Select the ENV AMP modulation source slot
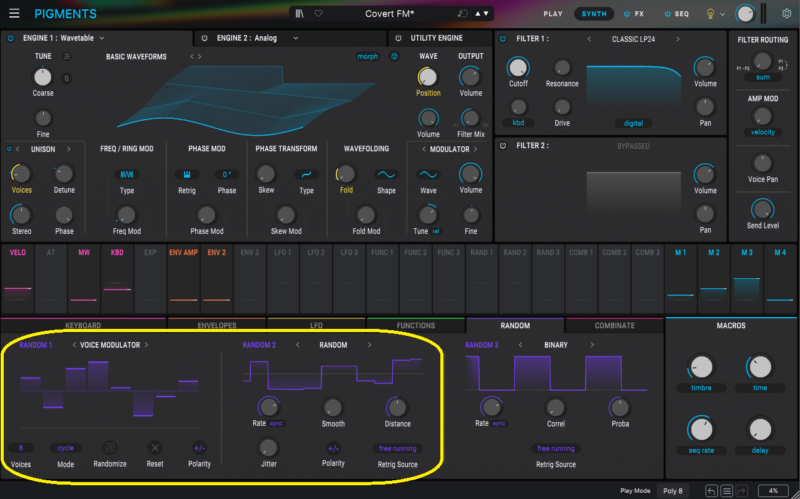The height and width of the screenshot is (499, 800). pos(184,279)
